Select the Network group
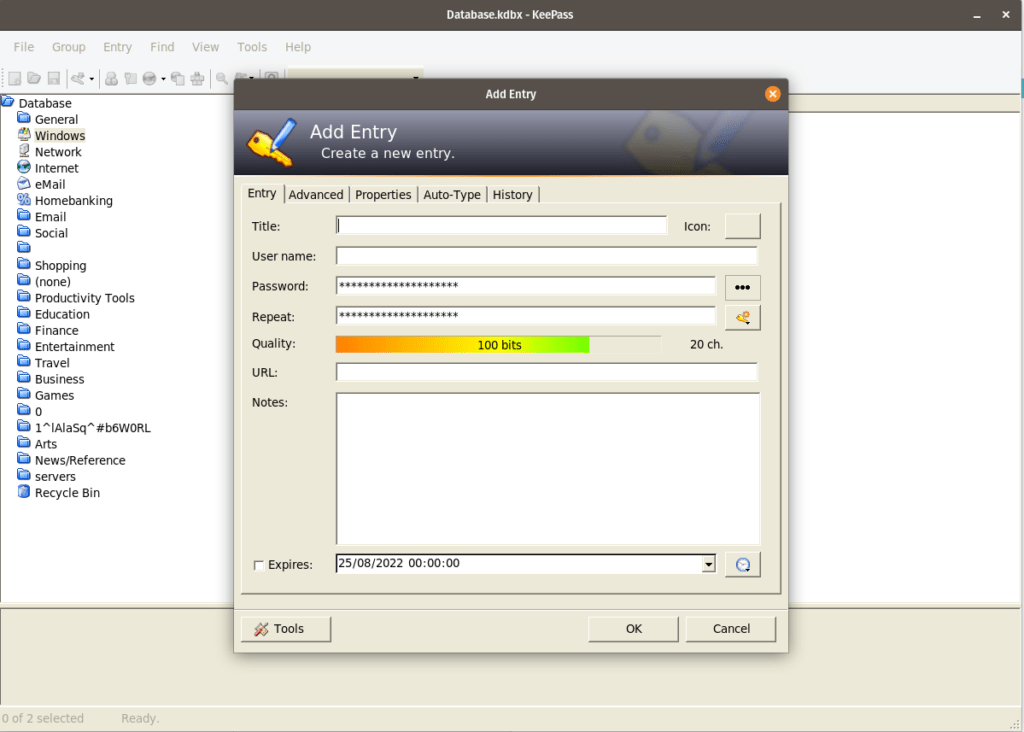 (x=58, y=152)
